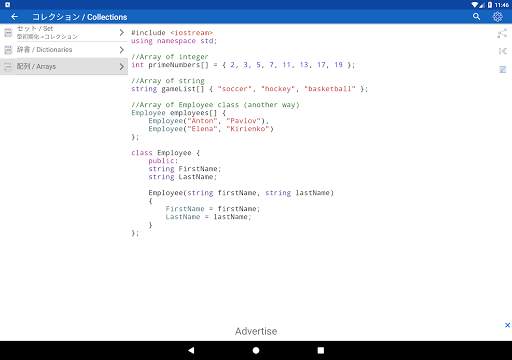This screenshot has height=360, width=512.
Task: Click the '//Array of Employee class' comment
Action: [x=215, y=105]
